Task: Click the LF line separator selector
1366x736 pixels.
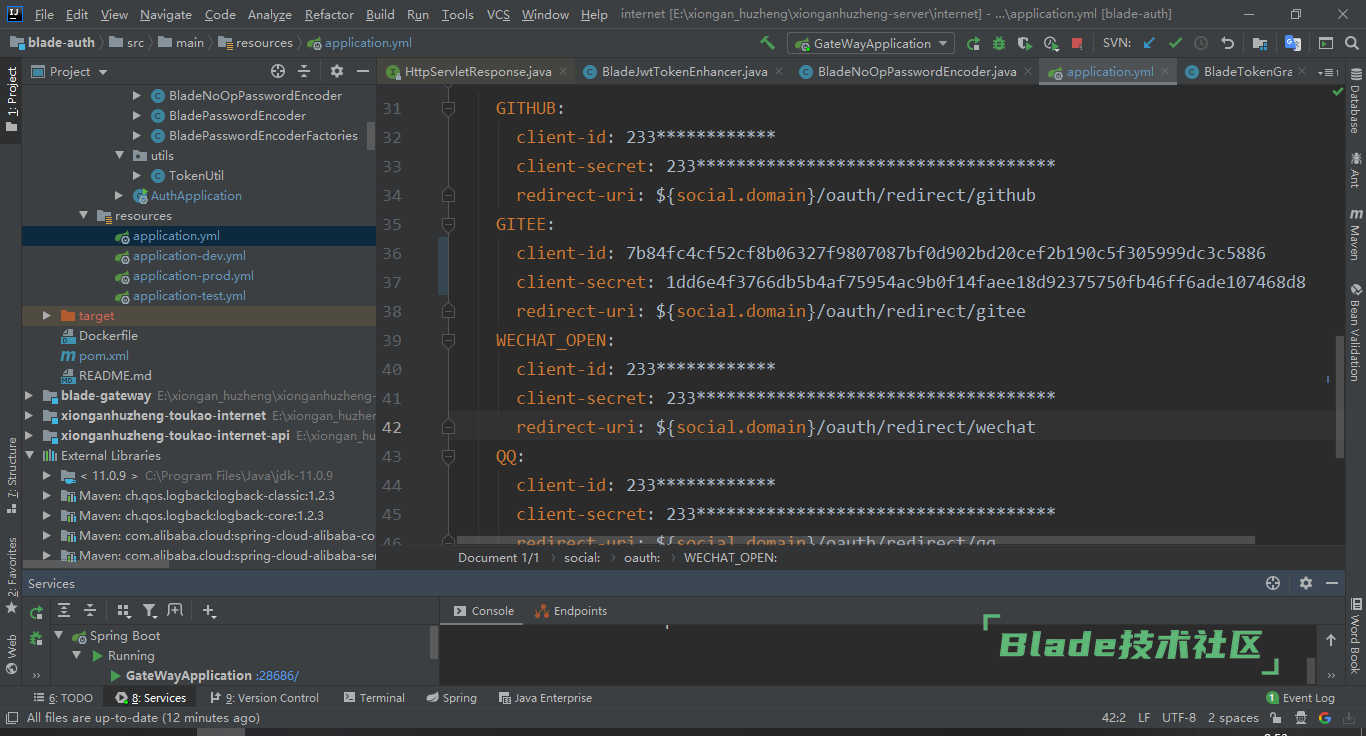Action: coord(1144,718)
